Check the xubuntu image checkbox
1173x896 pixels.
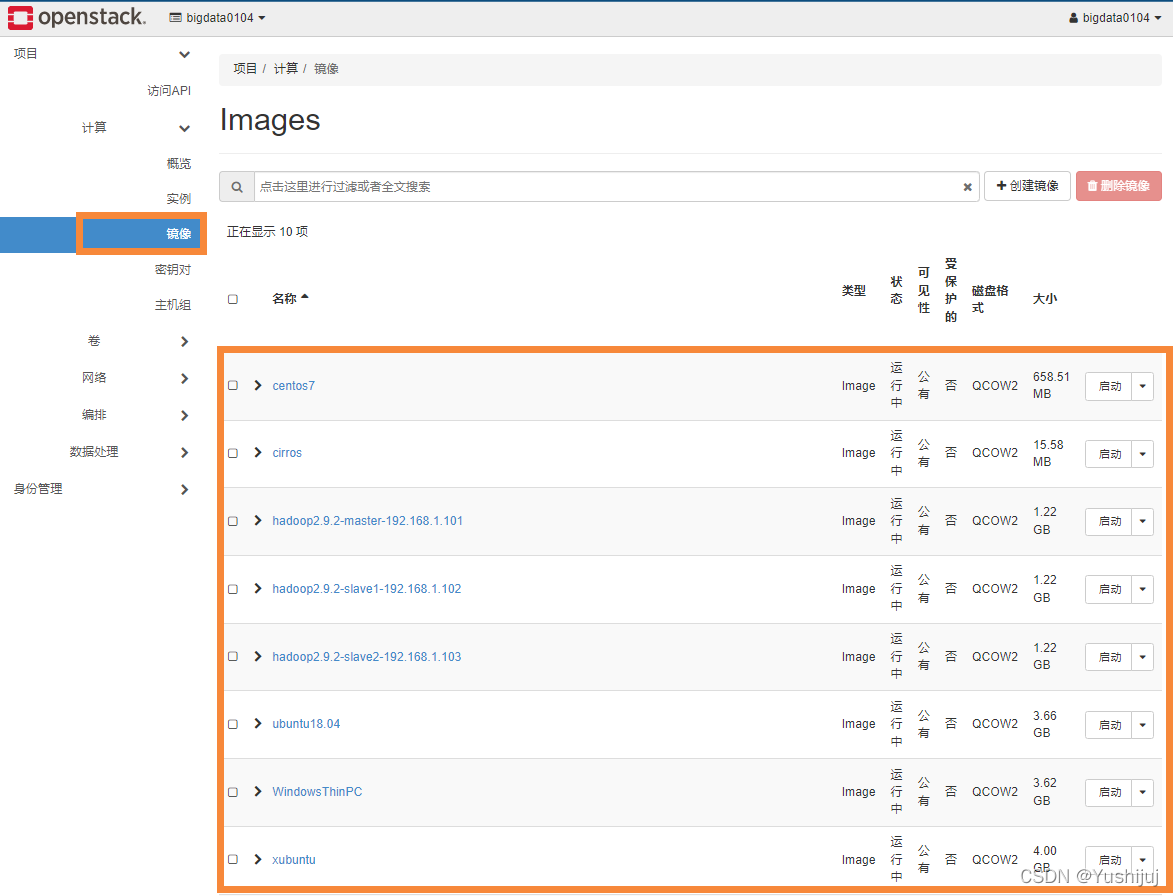point(233,859)
